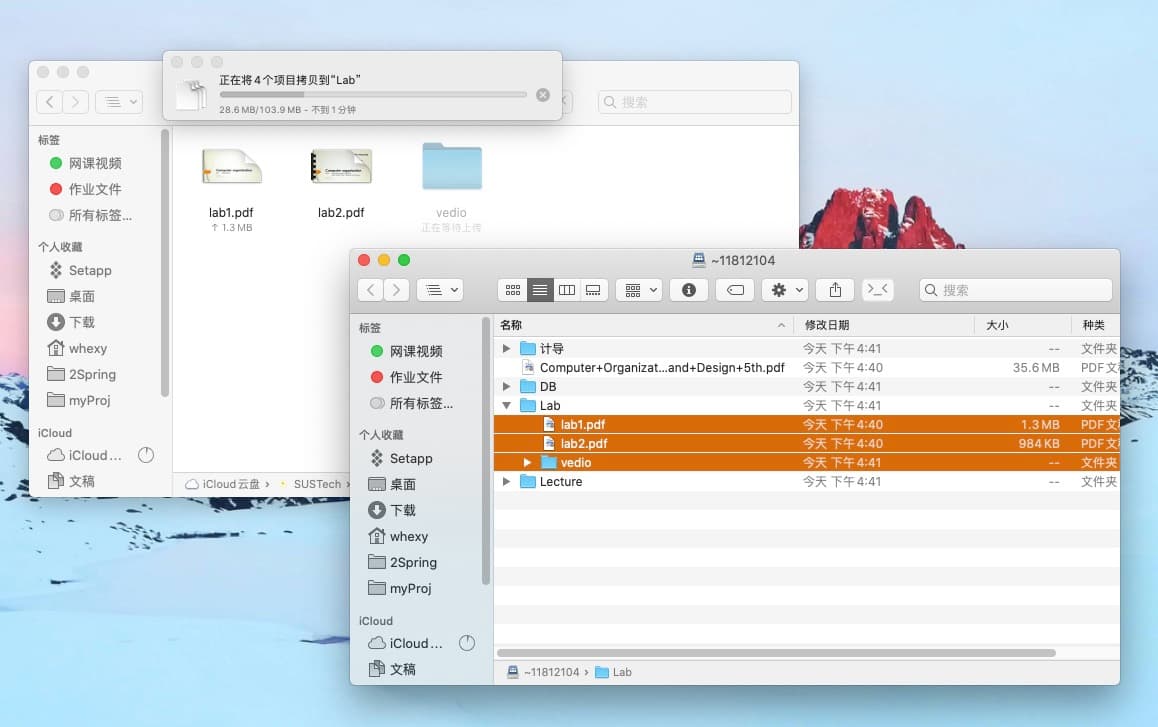Open the share button in toolbar

[x=835, y=290]
